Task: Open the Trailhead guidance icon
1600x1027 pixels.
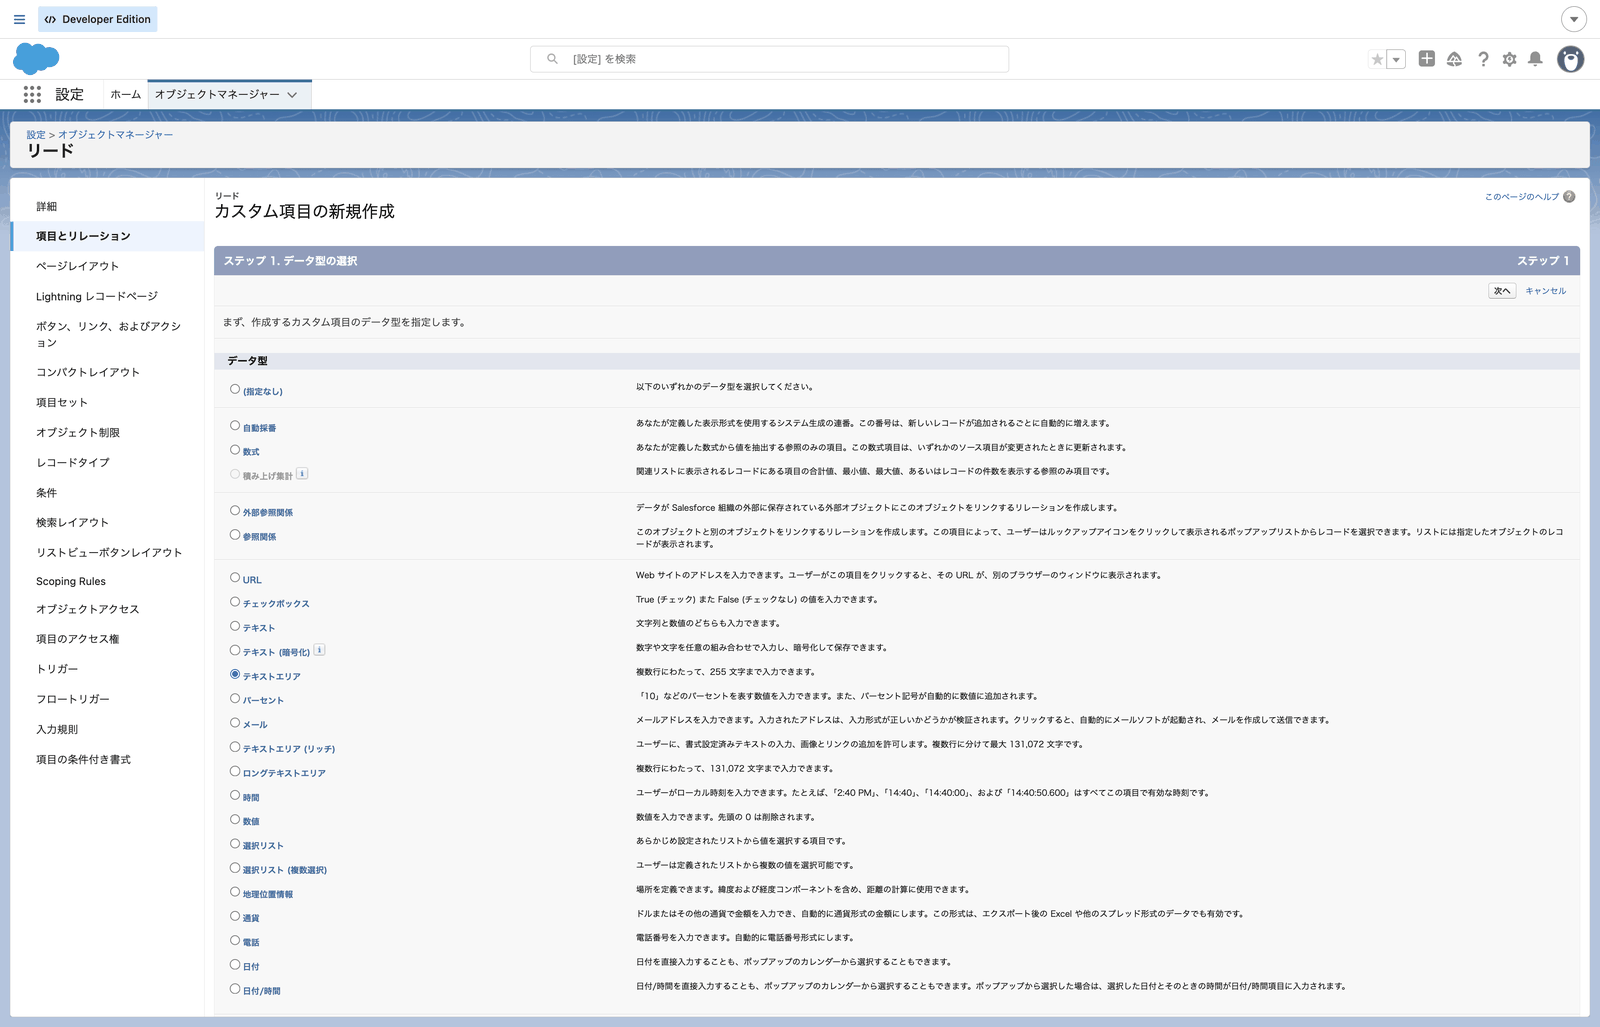Action: 1454,59
